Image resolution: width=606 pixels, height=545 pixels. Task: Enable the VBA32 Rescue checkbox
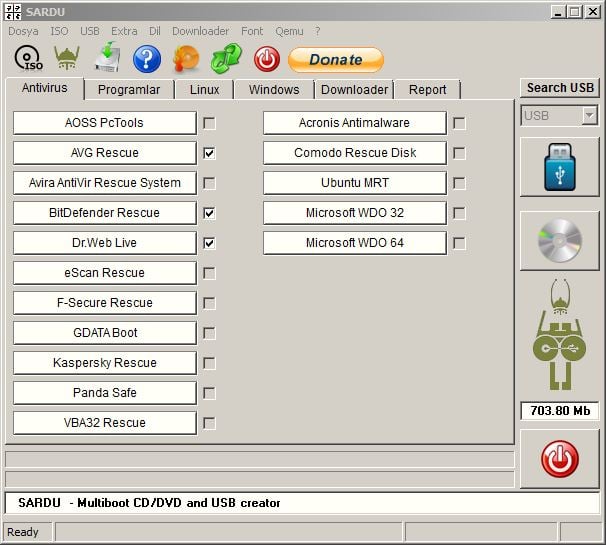coord(209,423)
